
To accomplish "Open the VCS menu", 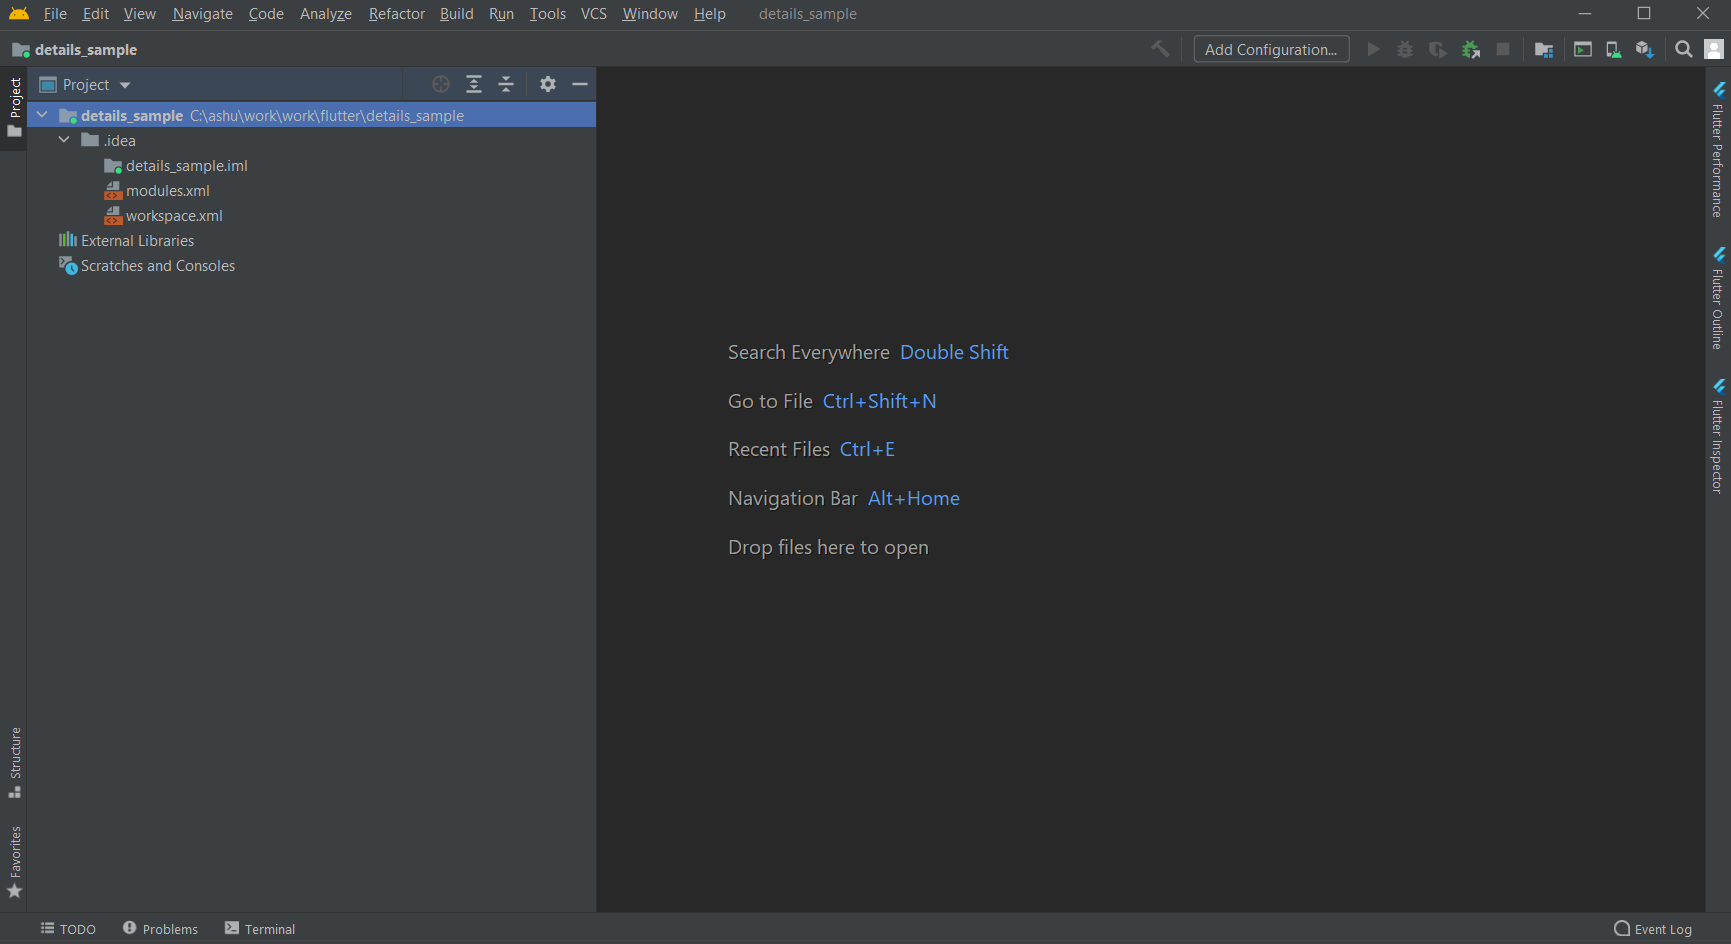I will pyautogui.click(x=593, y=14).
